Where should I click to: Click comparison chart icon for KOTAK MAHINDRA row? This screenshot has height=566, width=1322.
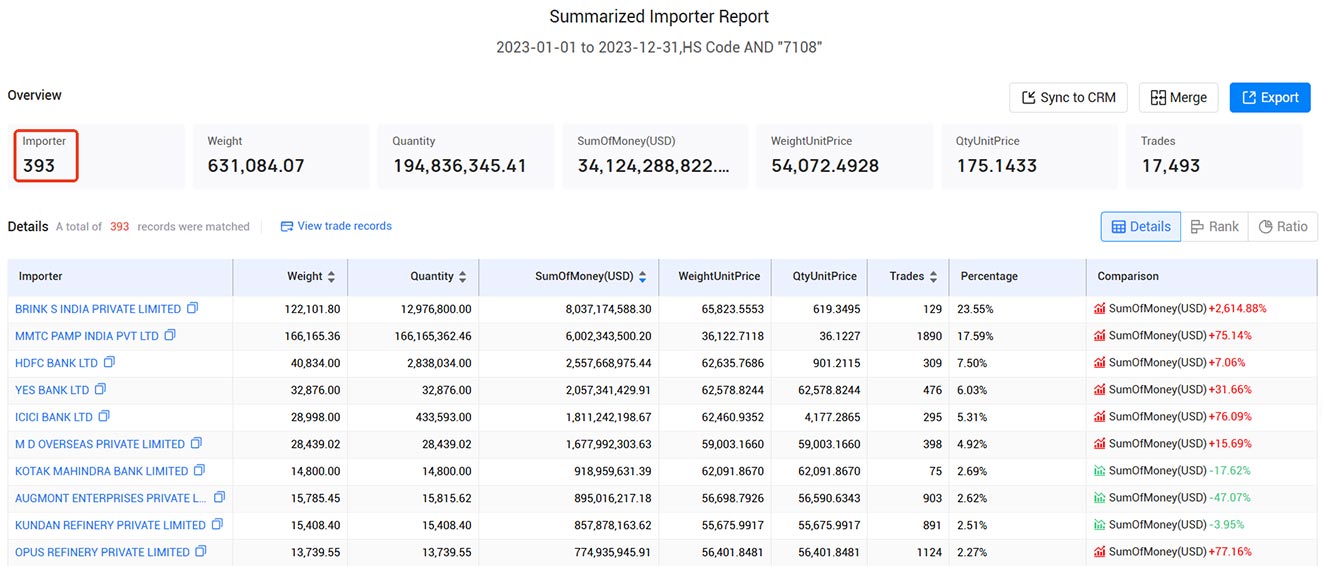1100,471
